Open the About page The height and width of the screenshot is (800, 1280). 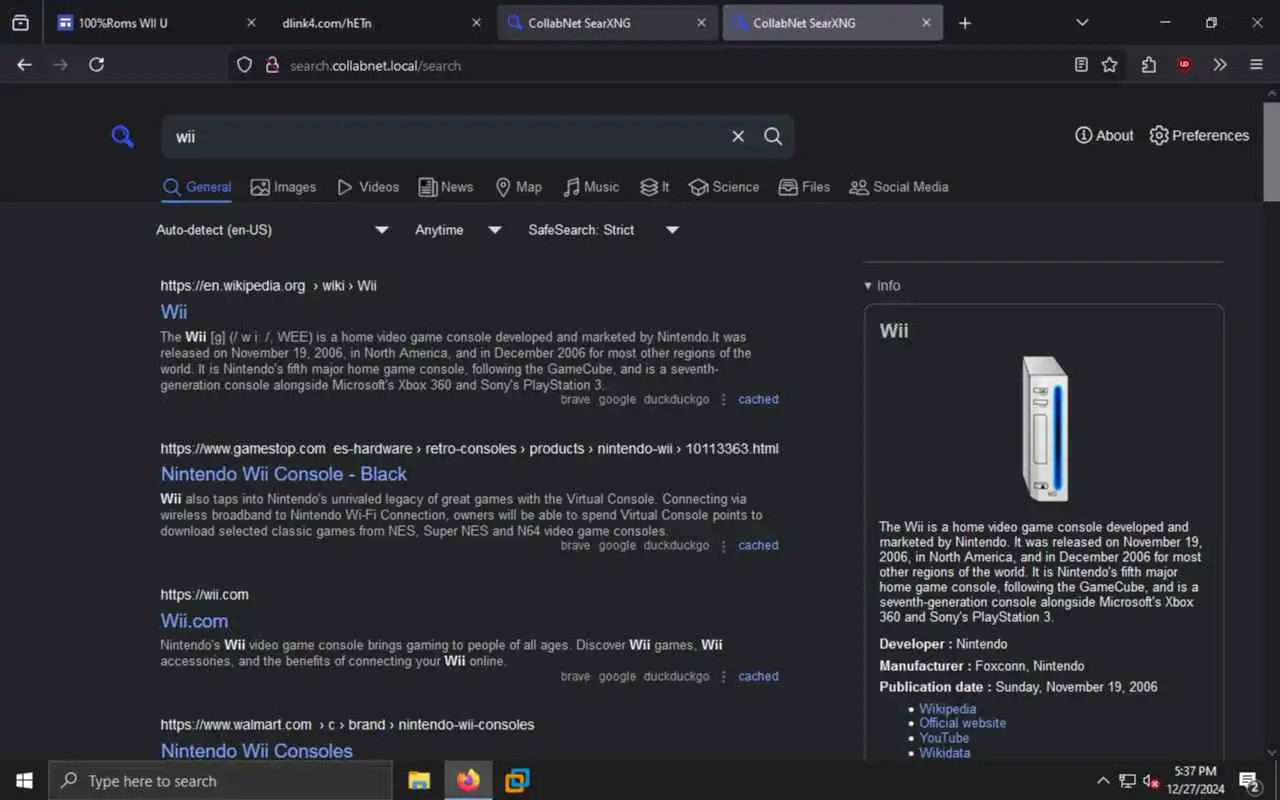pyautogui.click(x=1104, y=135)
